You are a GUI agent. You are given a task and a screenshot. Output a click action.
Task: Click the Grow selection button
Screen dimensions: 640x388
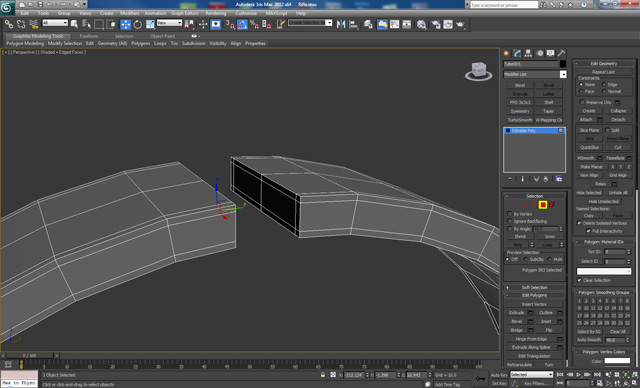click(549, 237)
